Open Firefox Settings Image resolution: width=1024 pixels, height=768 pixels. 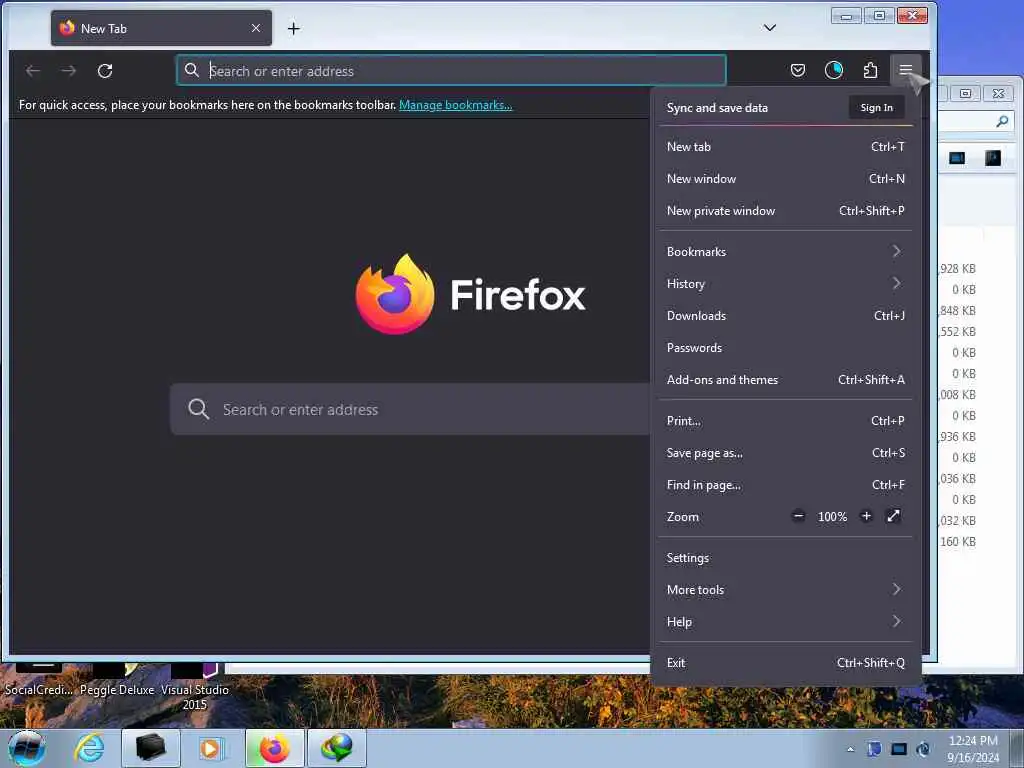[786, 558]
